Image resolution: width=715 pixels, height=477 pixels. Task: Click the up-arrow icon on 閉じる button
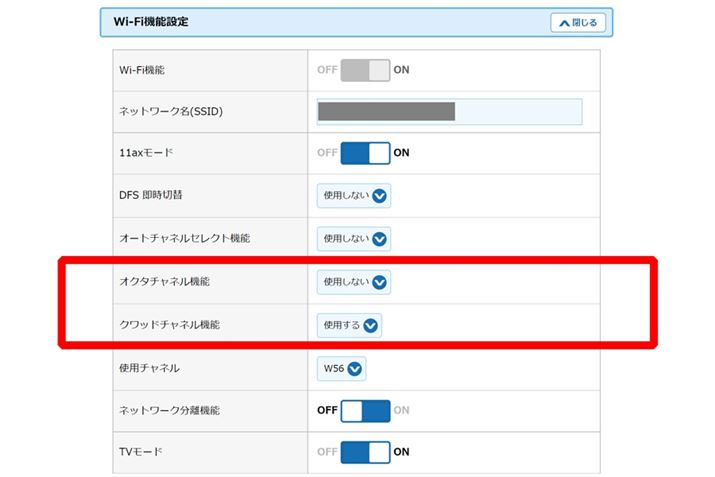[x=563, y=22]
